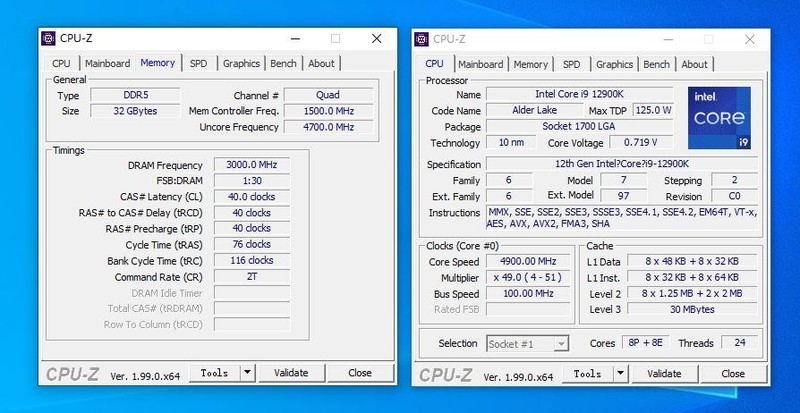The height and width of the screenshot is (413, 800).
Task: Click the C0 revision value
Action: pyautogui.click(x=735, y=196)
